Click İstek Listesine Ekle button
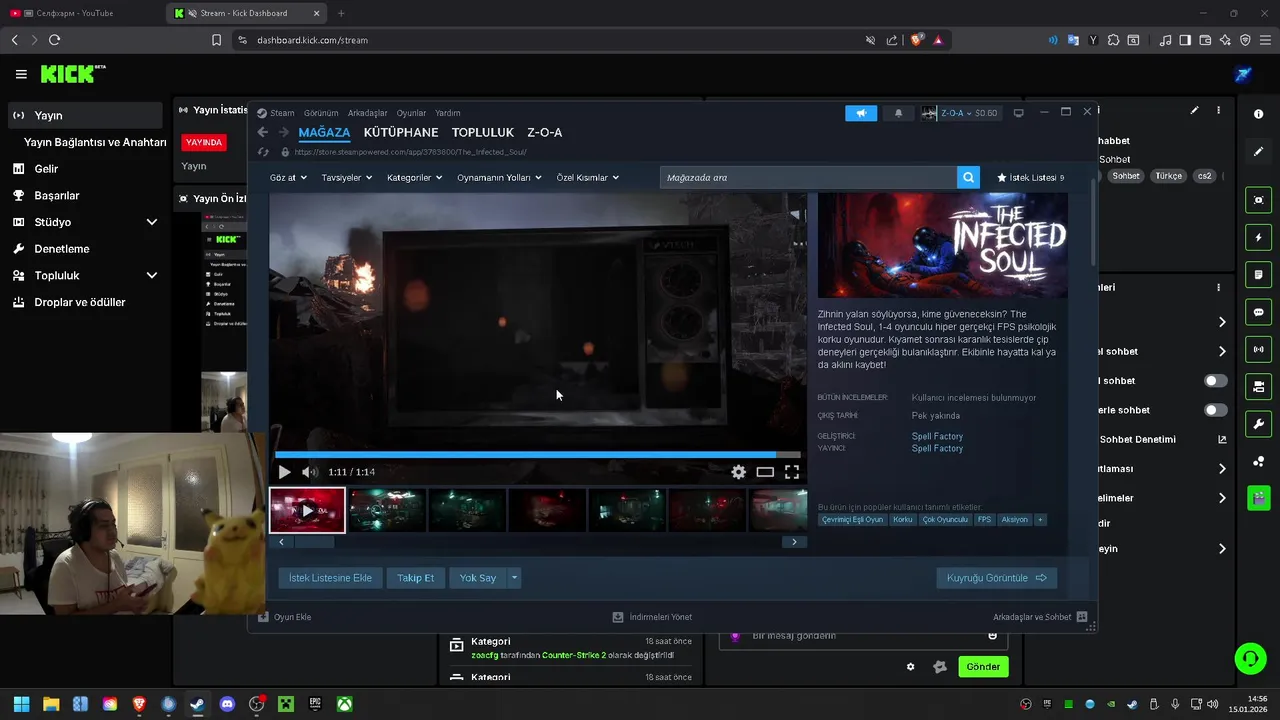The height and width of the screenshot is (720, 1280). point(330,578)
